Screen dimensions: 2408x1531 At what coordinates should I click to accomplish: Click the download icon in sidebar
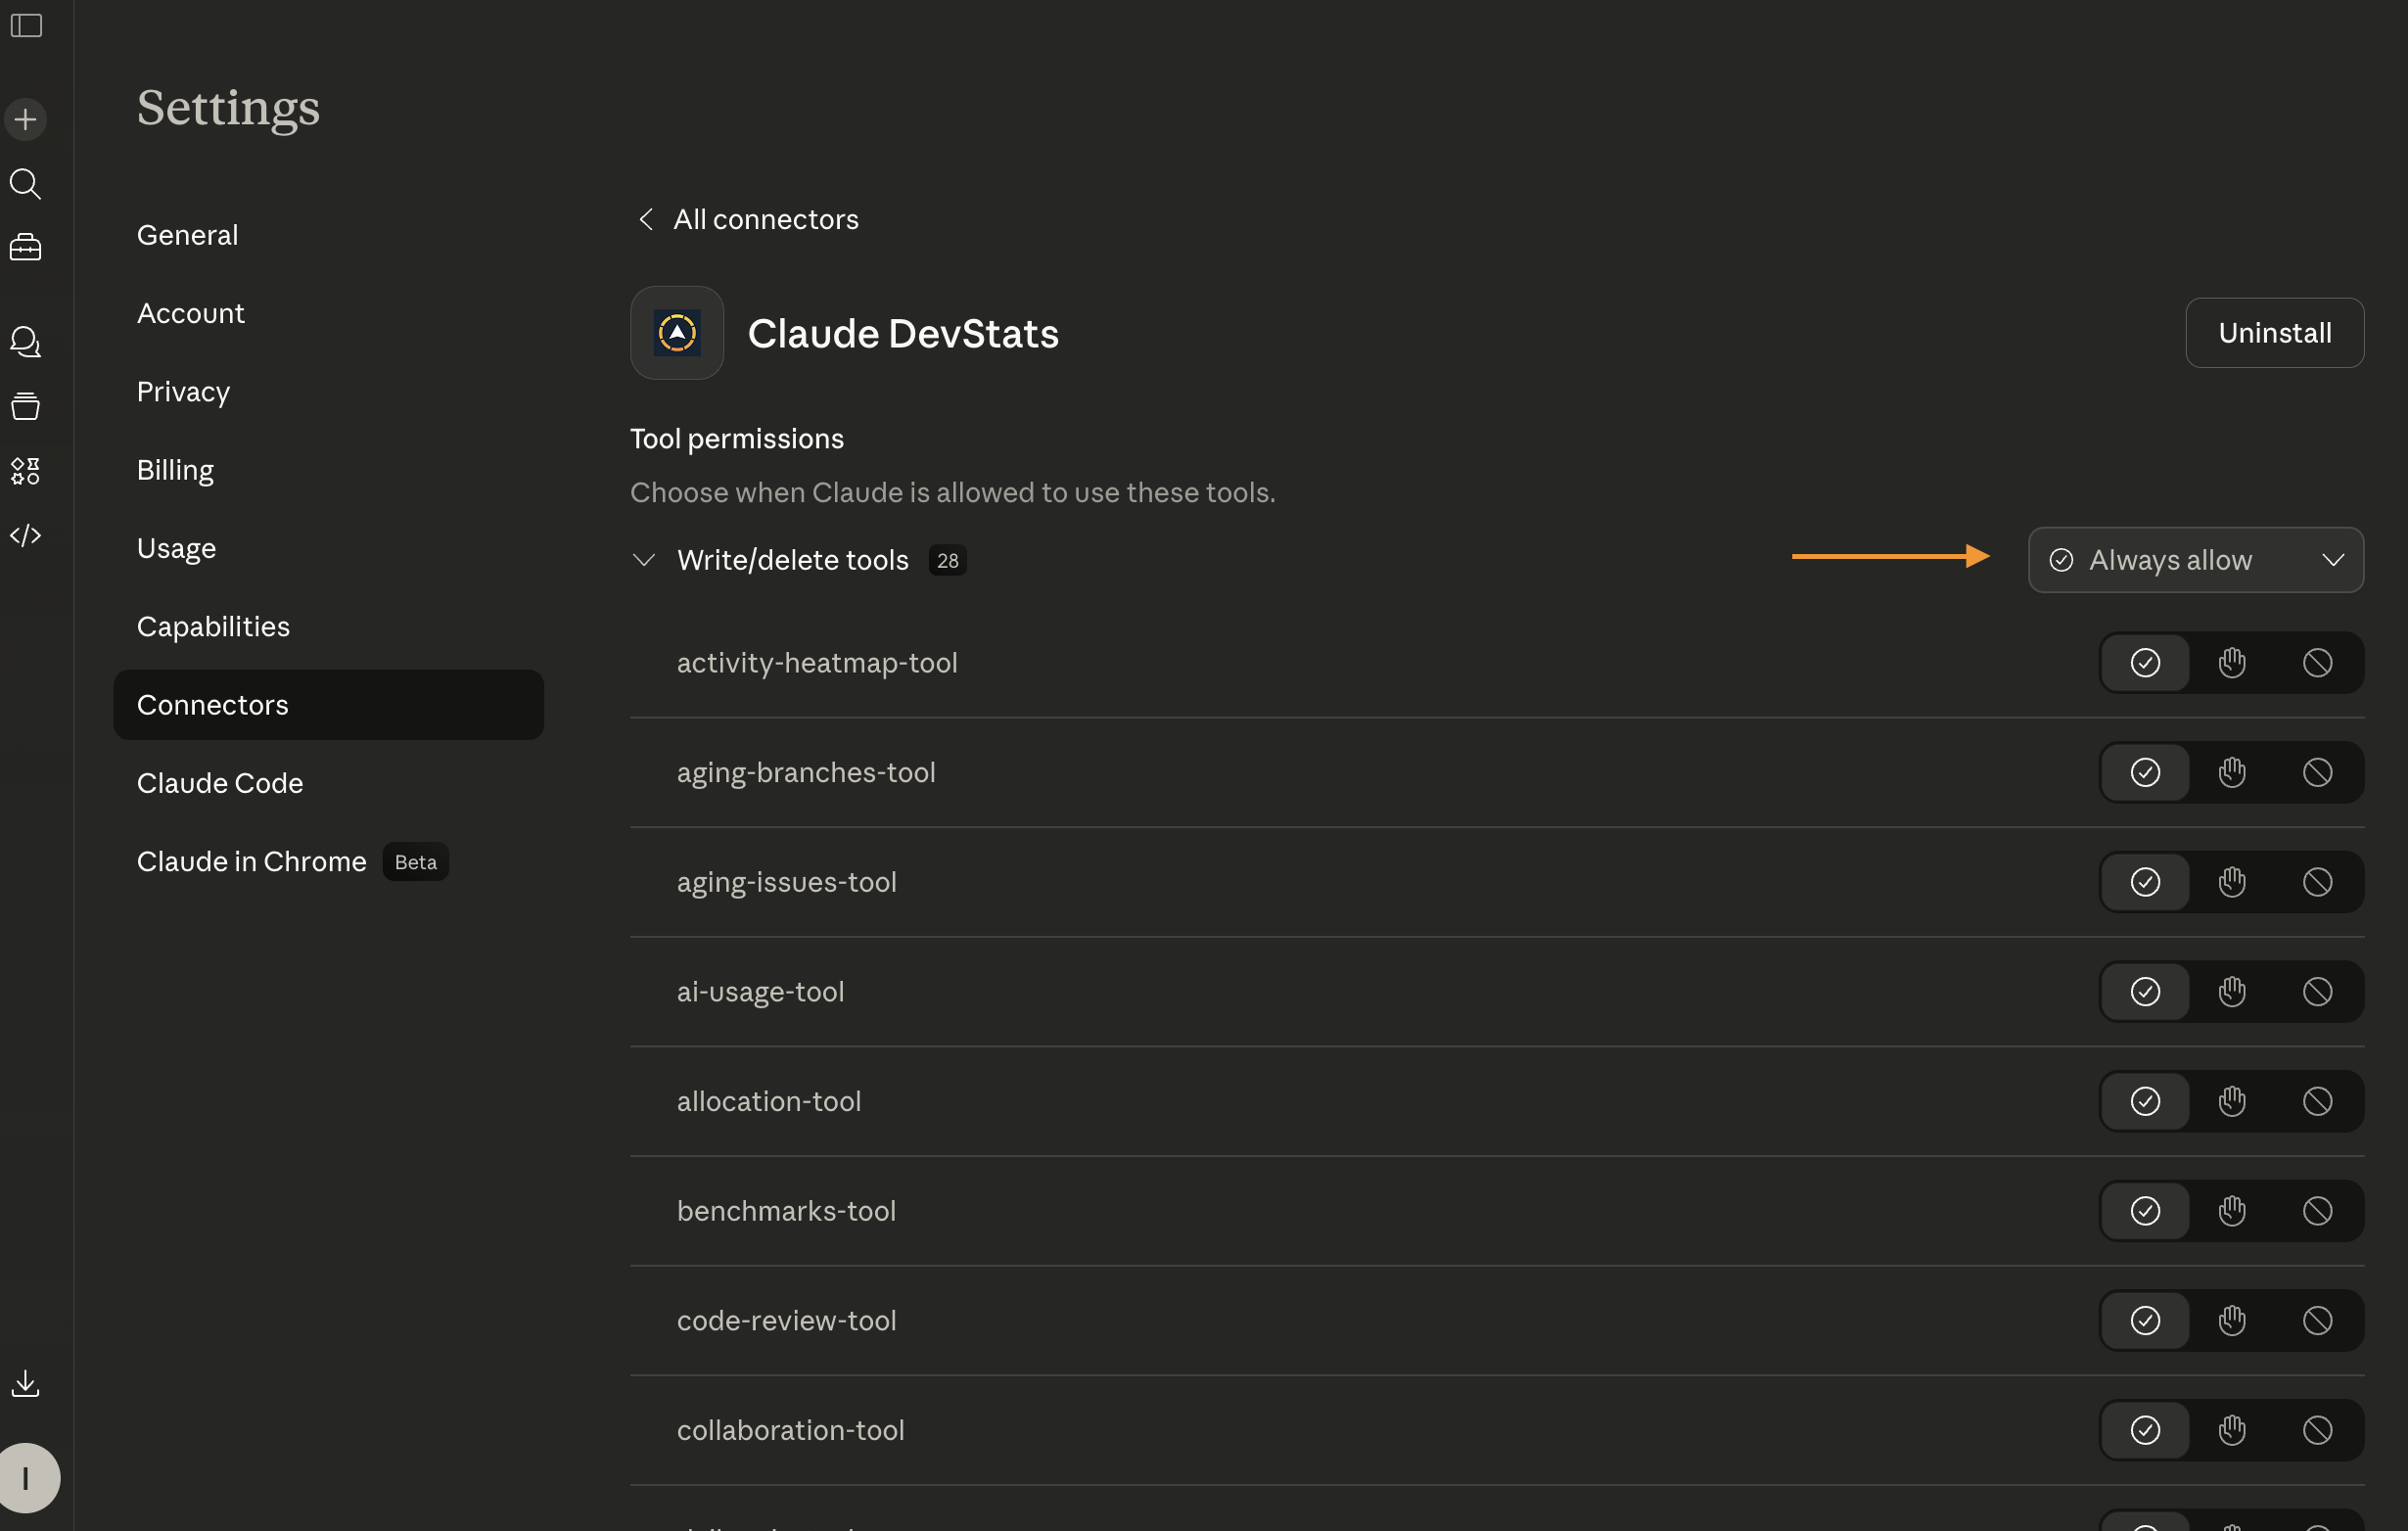26,1384
